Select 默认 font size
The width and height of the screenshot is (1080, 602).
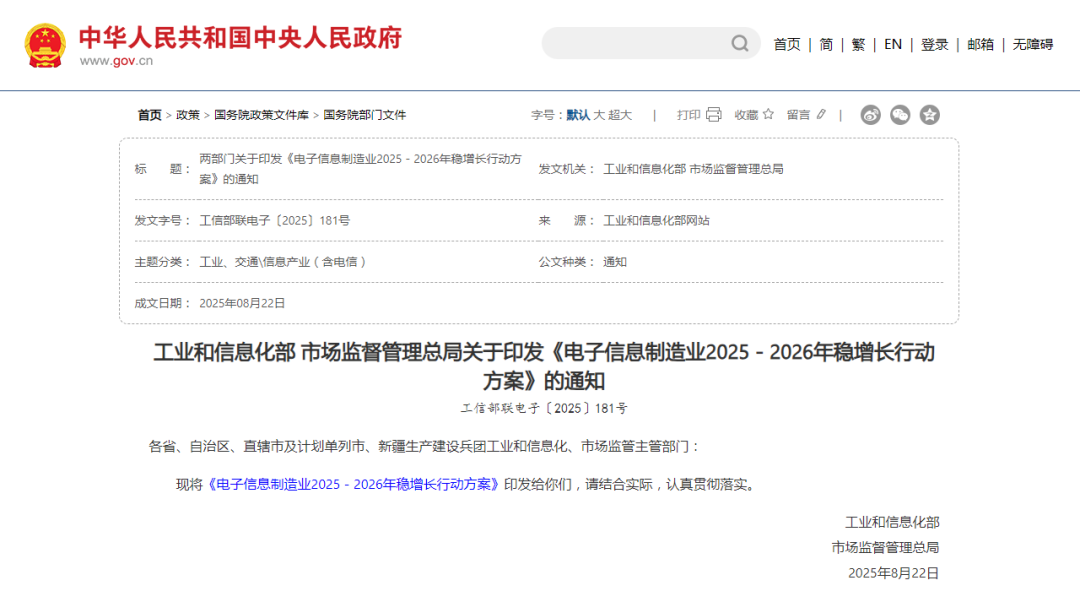(578, 115)
